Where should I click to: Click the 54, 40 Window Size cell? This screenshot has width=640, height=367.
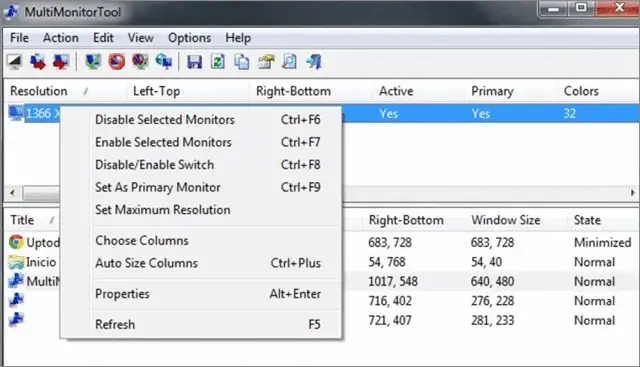(486, 262)
